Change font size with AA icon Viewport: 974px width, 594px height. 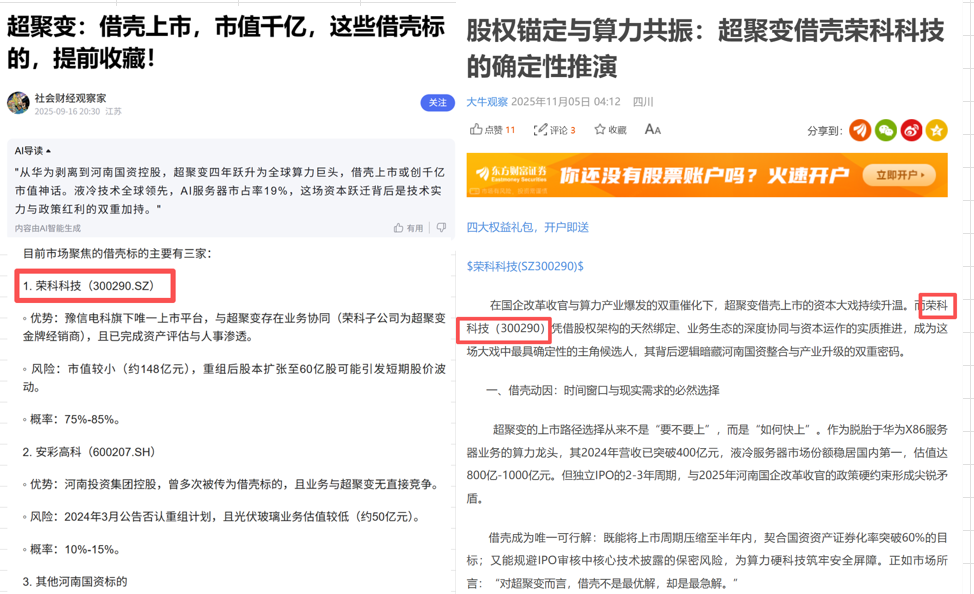[652, 129]
